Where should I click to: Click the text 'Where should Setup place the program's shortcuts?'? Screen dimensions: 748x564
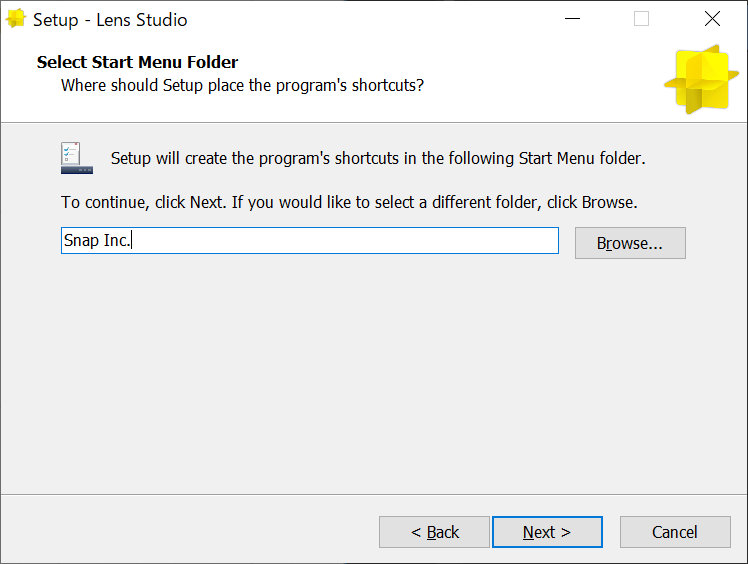click(x=242, y=85)
